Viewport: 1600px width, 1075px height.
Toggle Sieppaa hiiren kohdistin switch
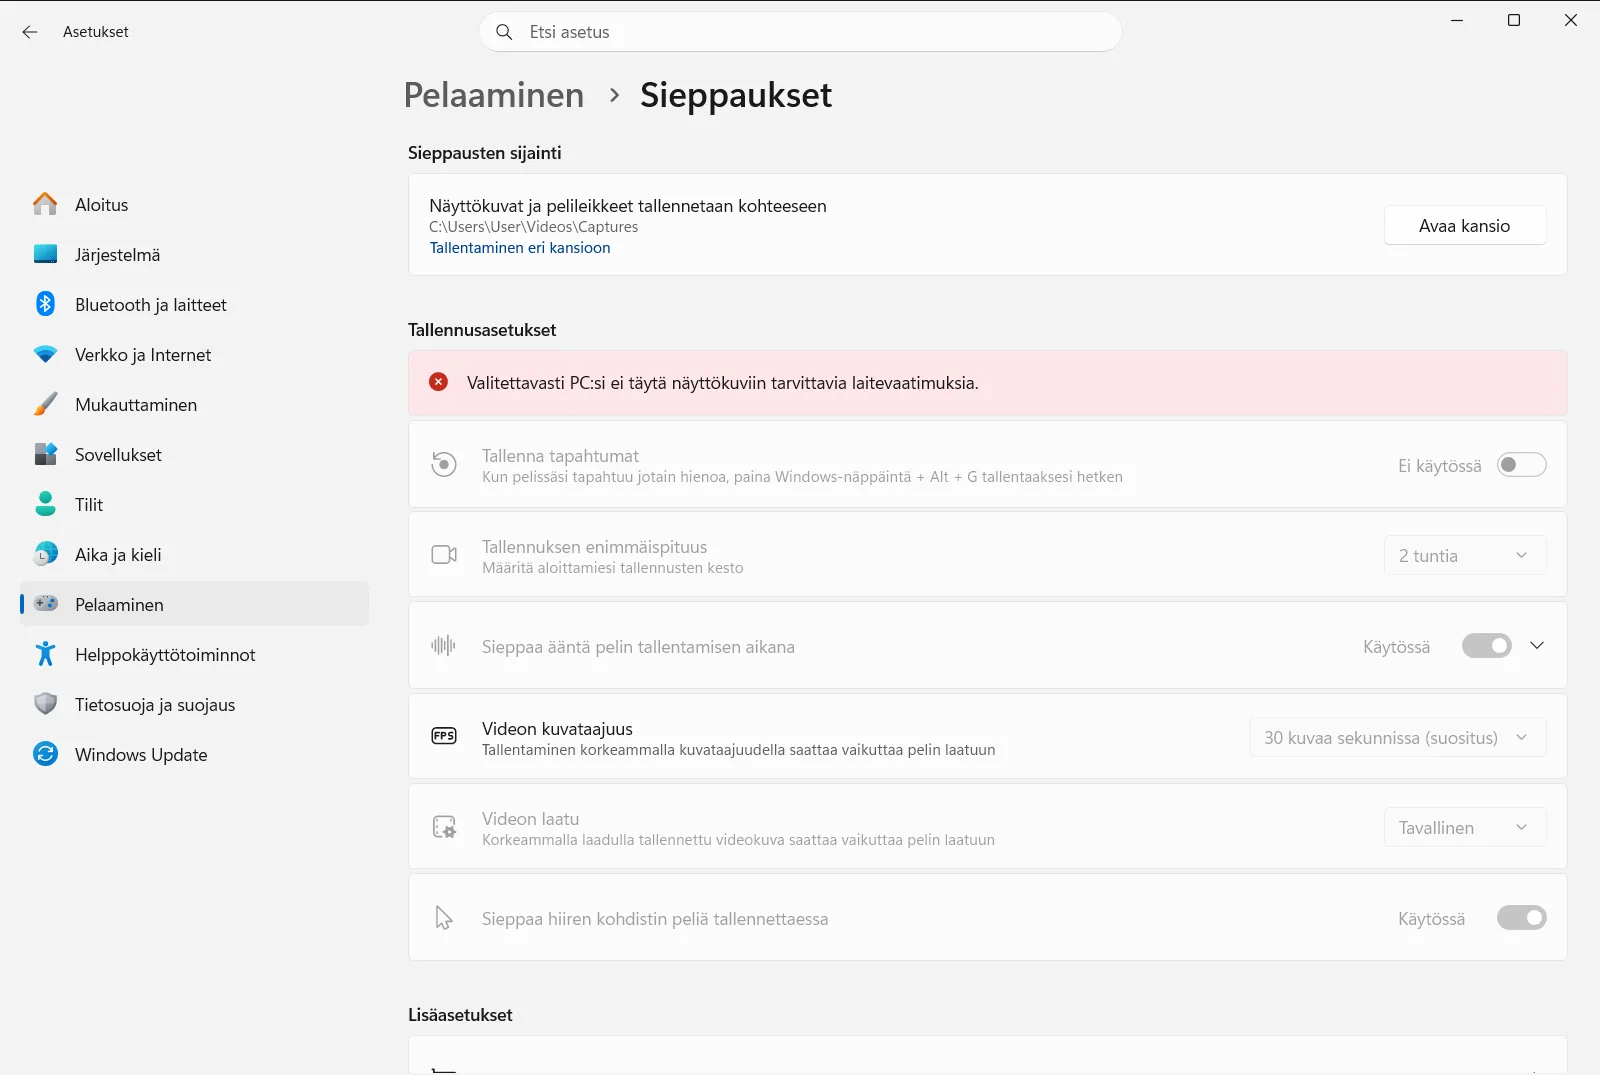1521,918
